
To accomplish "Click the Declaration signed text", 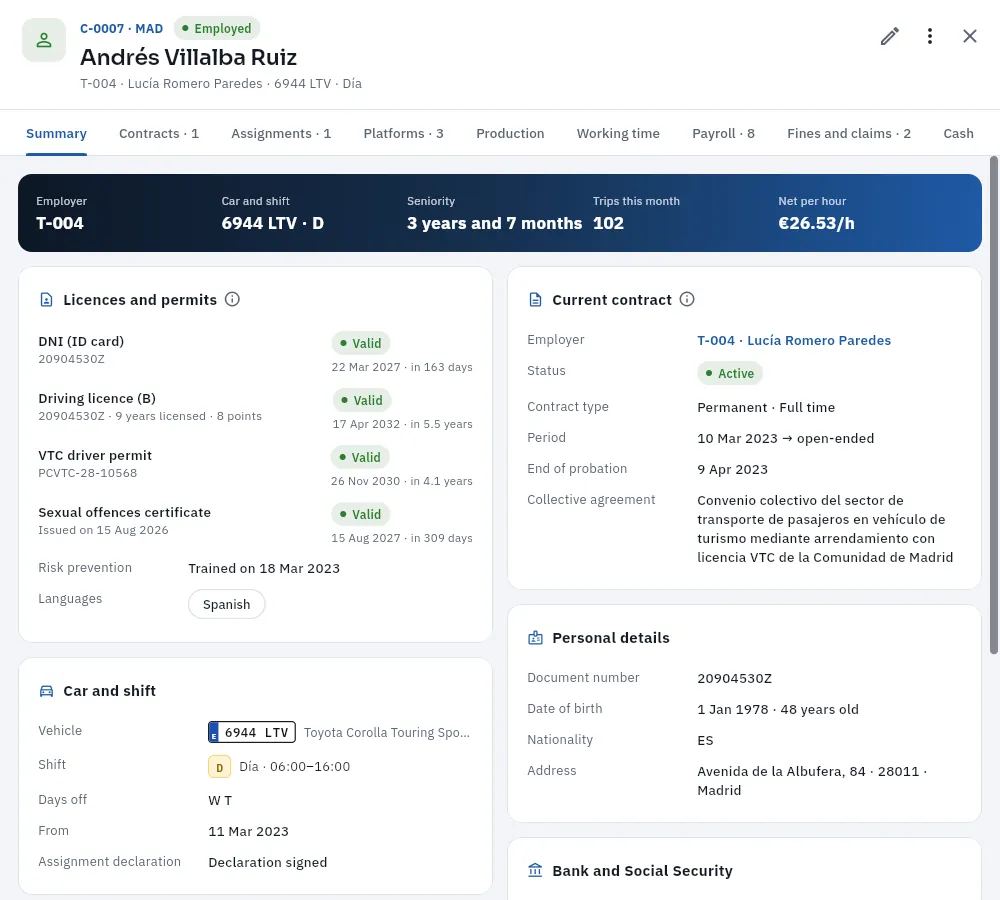I will pyautogui.click(x=268, y=862).
